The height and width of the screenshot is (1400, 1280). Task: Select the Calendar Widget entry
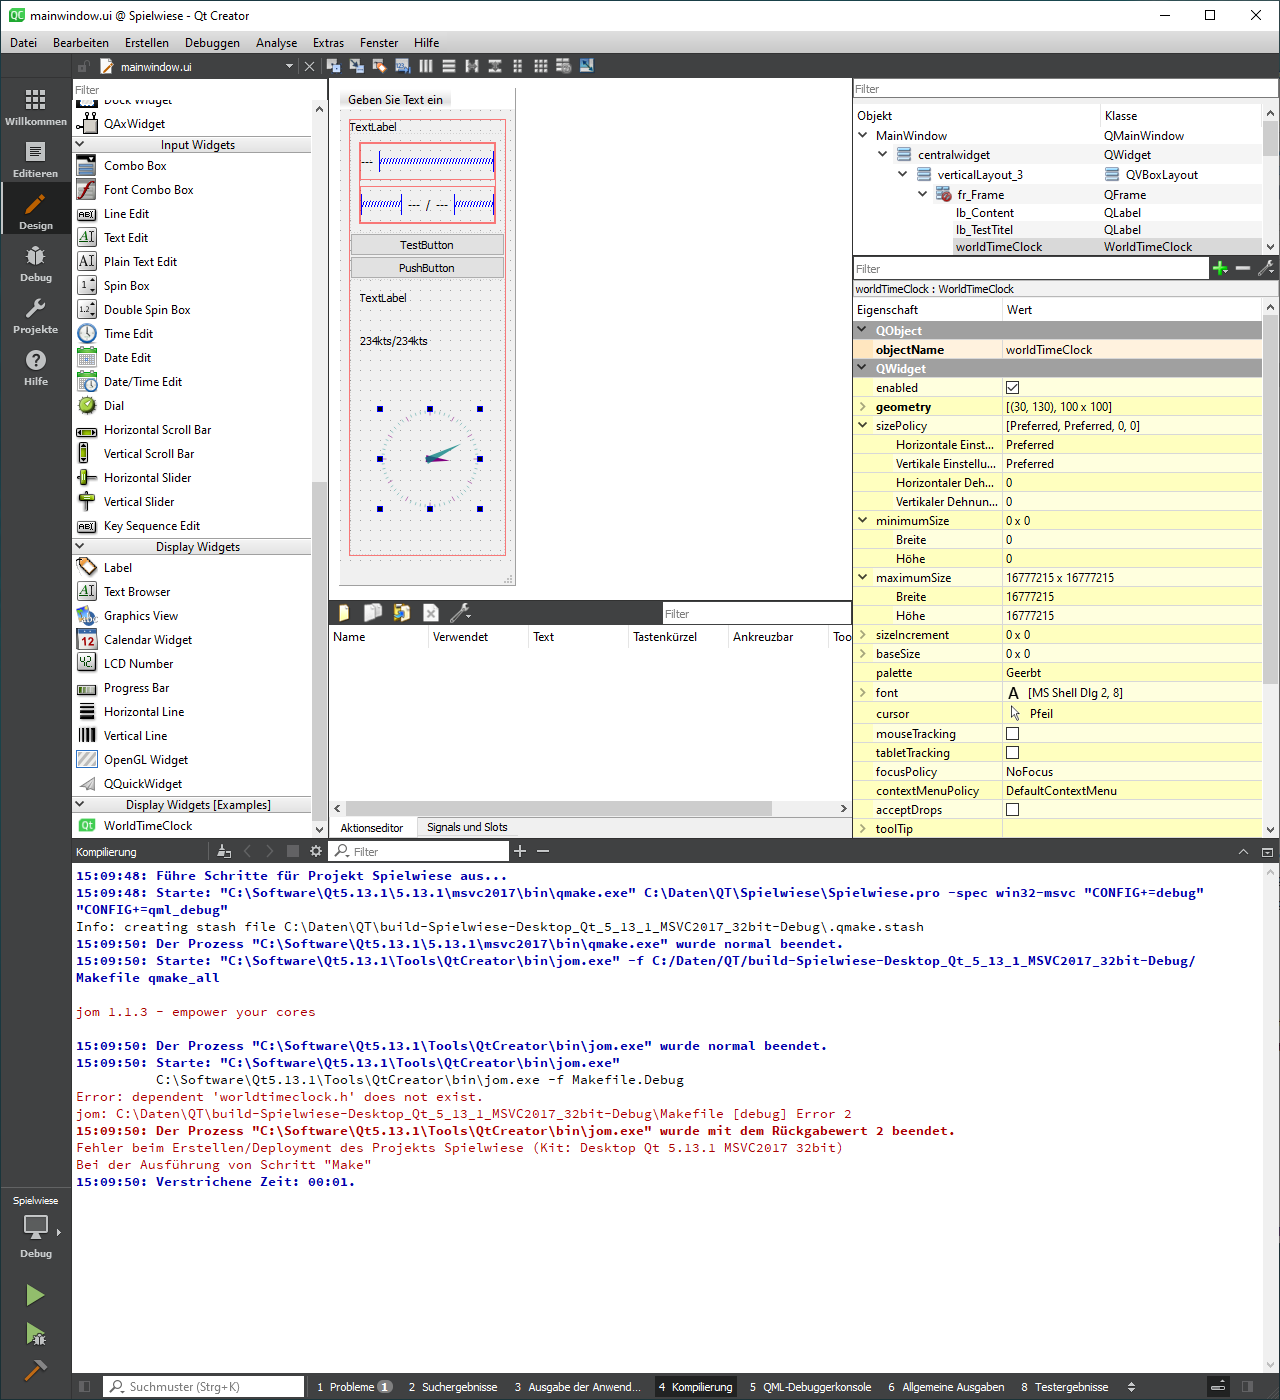(x=148, y=640)
